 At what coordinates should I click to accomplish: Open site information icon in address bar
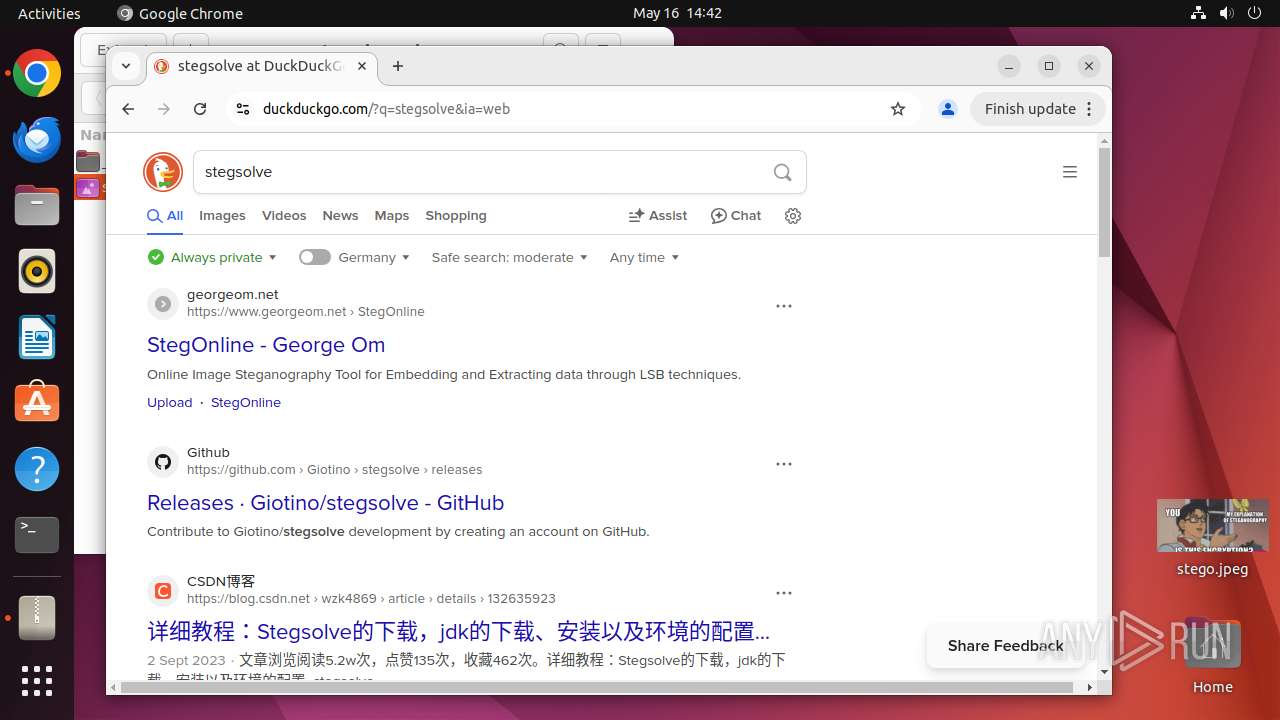point(242,109)
